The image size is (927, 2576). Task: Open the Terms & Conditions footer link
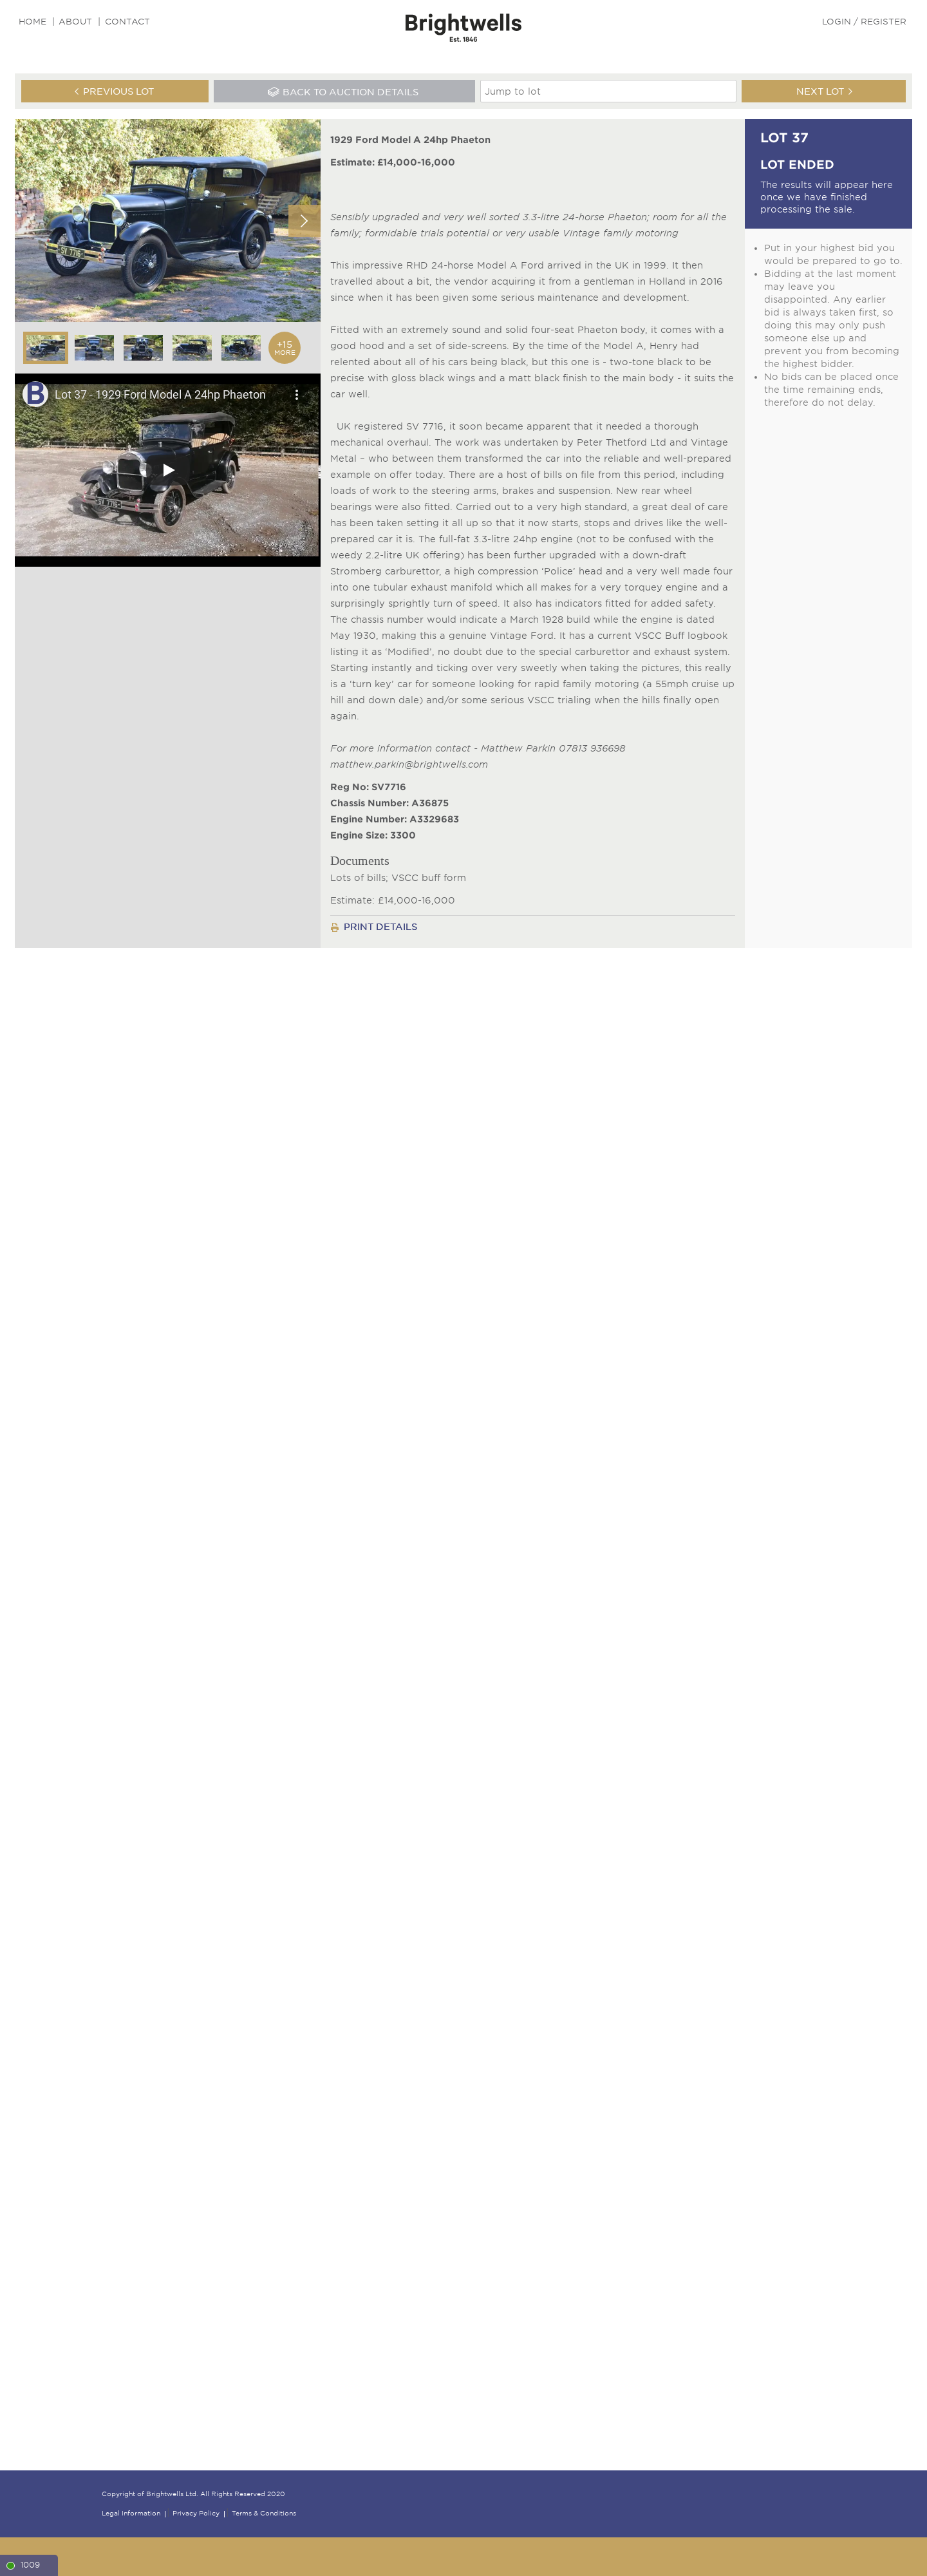coord(264,2513)
